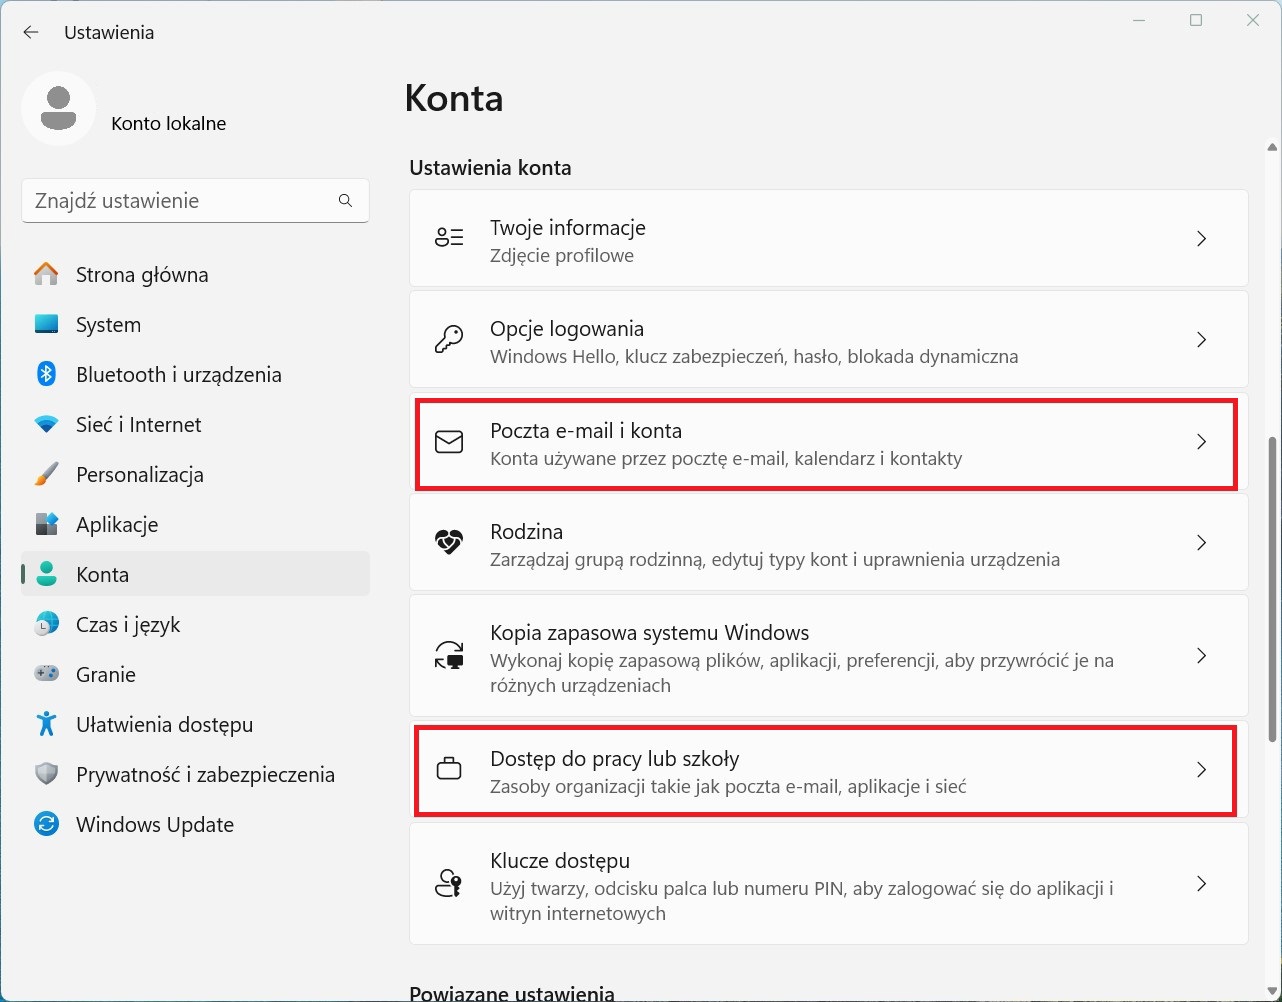The height and width of the screenshot is (1002, 1282).
Task: Click the Granie gamepad icon
Action: point(46,674)
